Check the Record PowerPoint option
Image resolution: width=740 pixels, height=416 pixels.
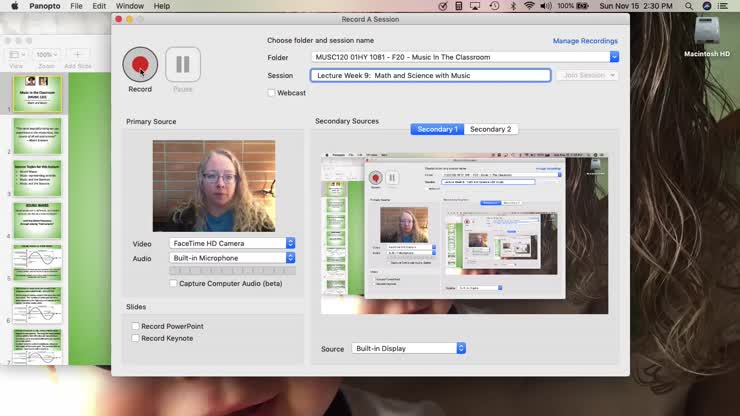(135, 326)
